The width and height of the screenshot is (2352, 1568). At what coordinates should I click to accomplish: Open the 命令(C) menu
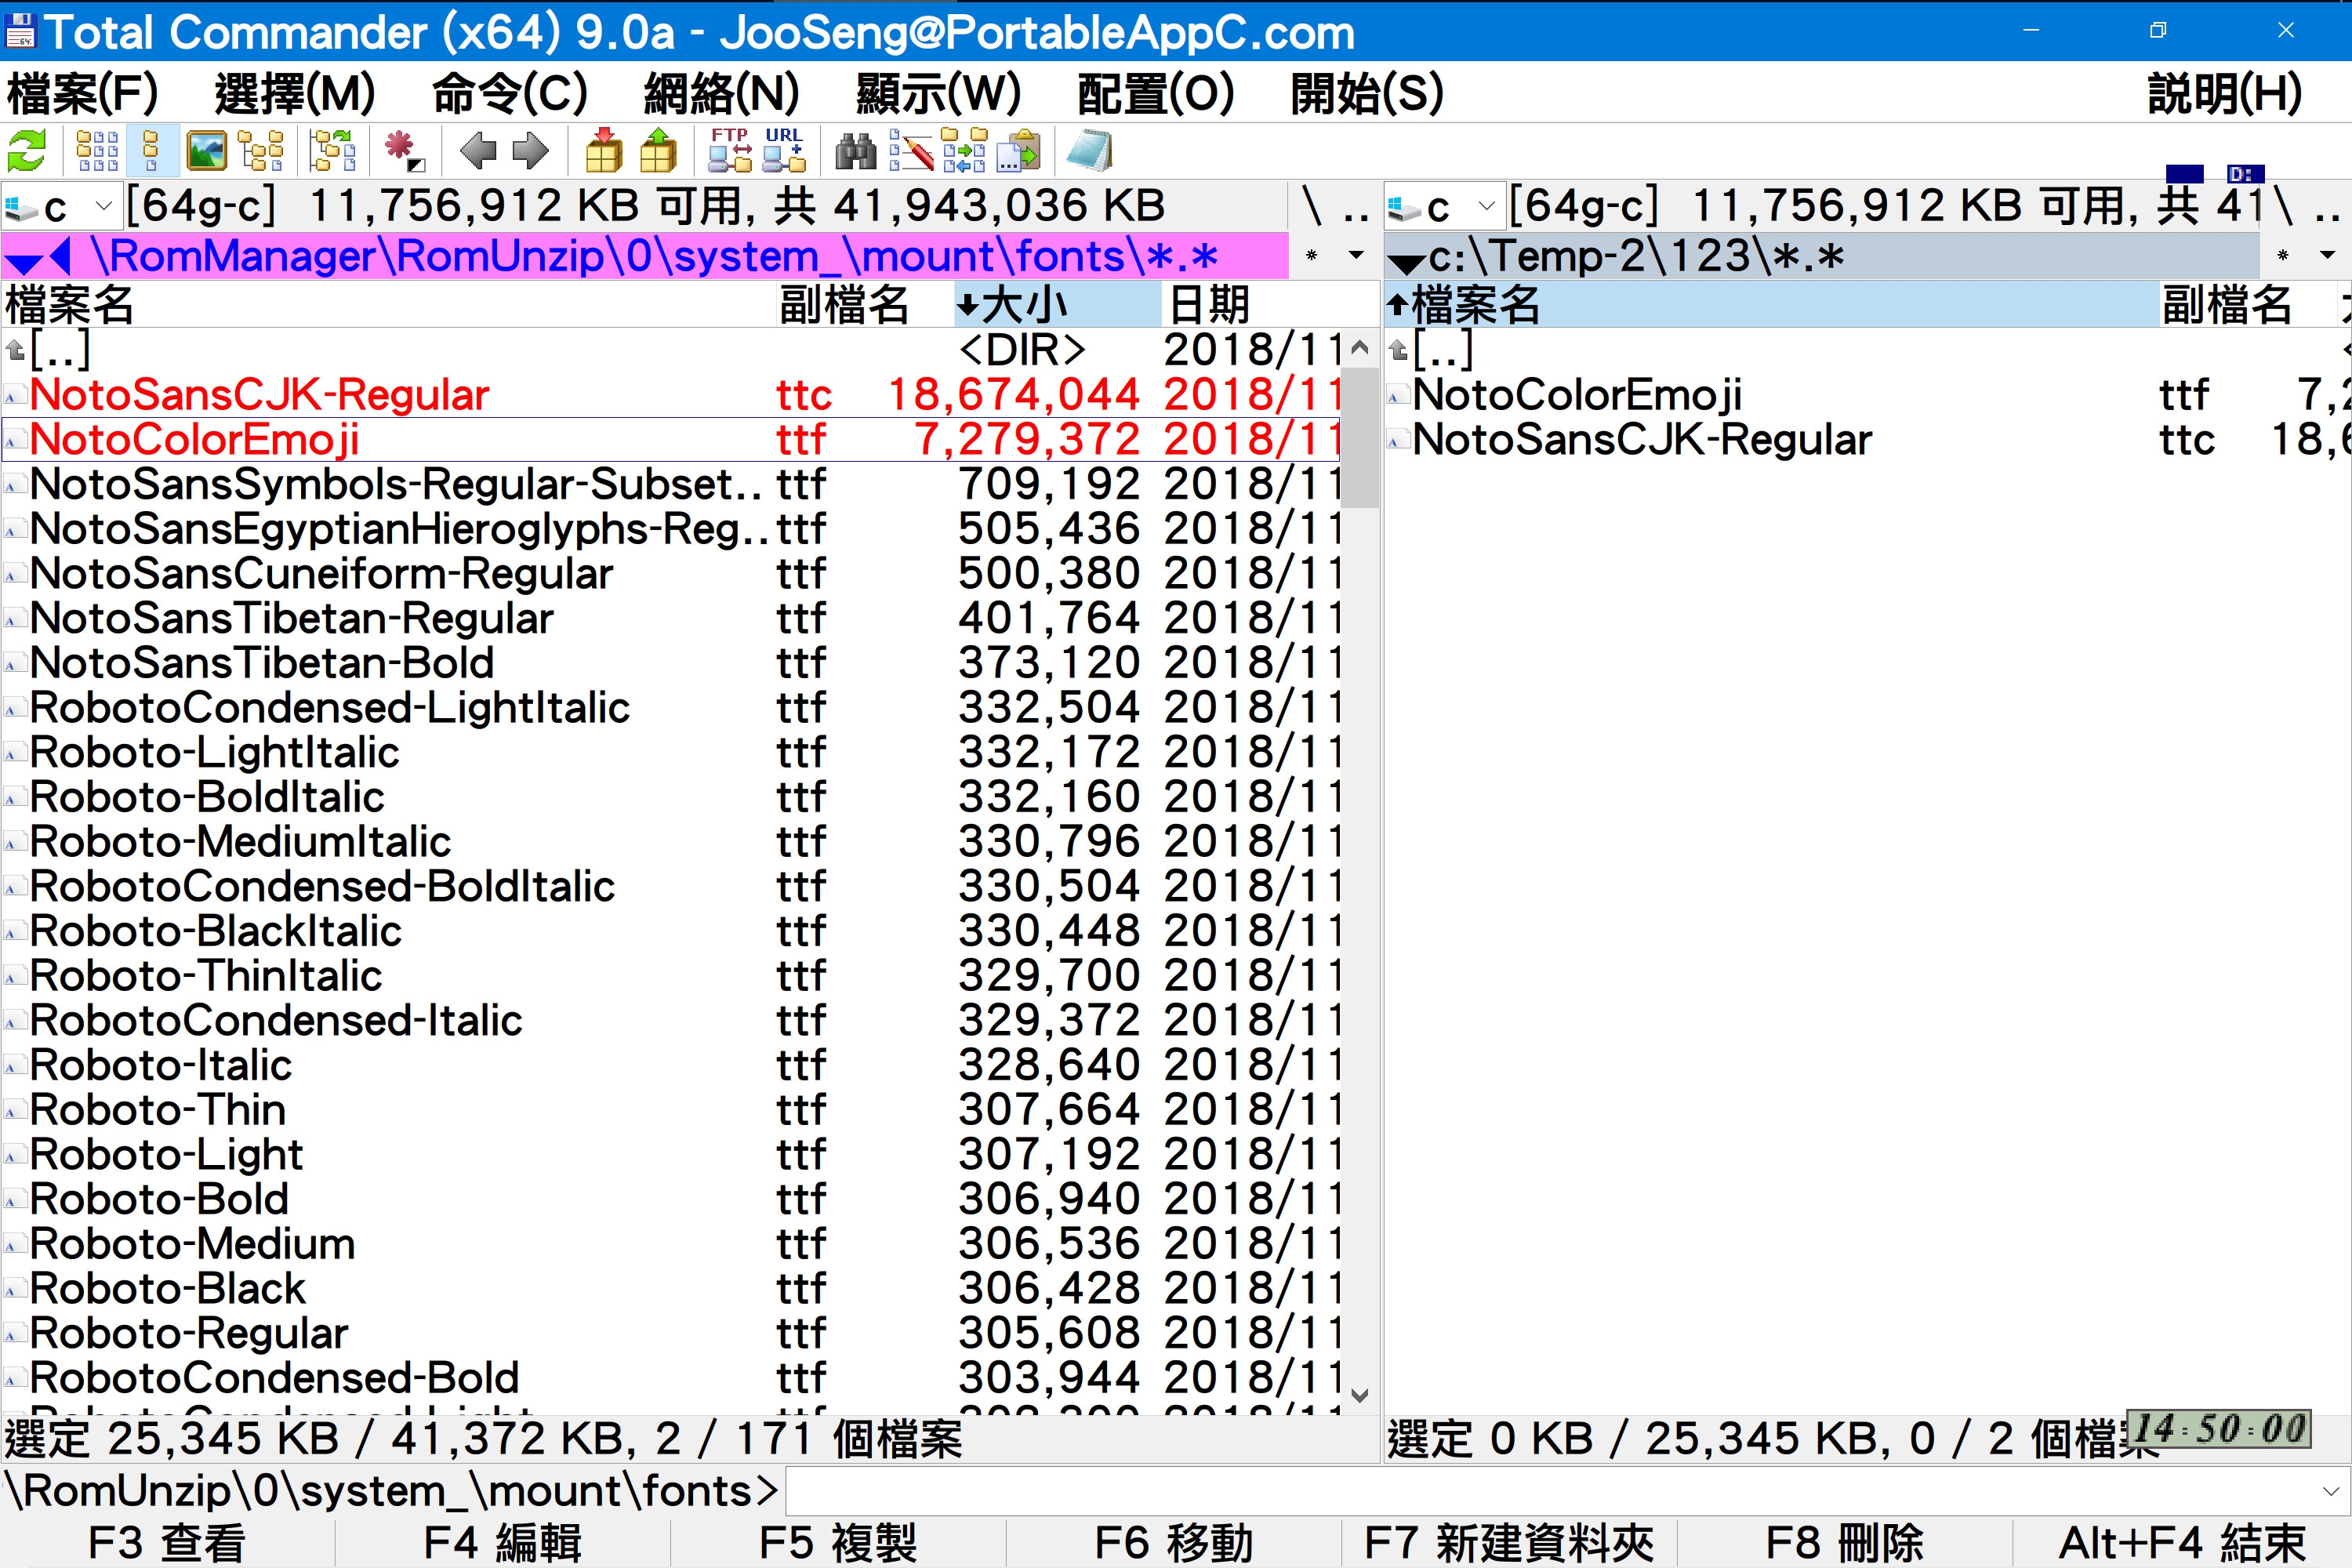coord(509,94)
